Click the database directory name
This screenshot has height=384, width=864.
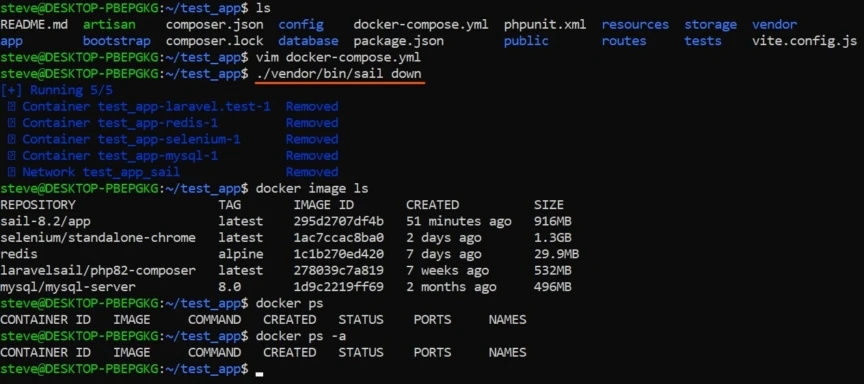coord(308,41)
